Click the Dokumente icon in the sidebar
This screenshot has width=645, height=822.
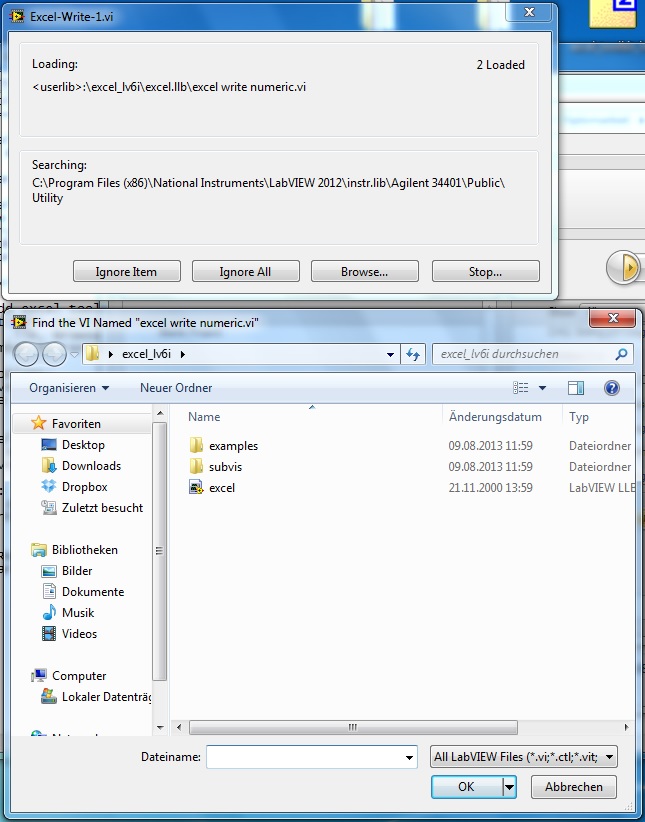coord(49,591)
